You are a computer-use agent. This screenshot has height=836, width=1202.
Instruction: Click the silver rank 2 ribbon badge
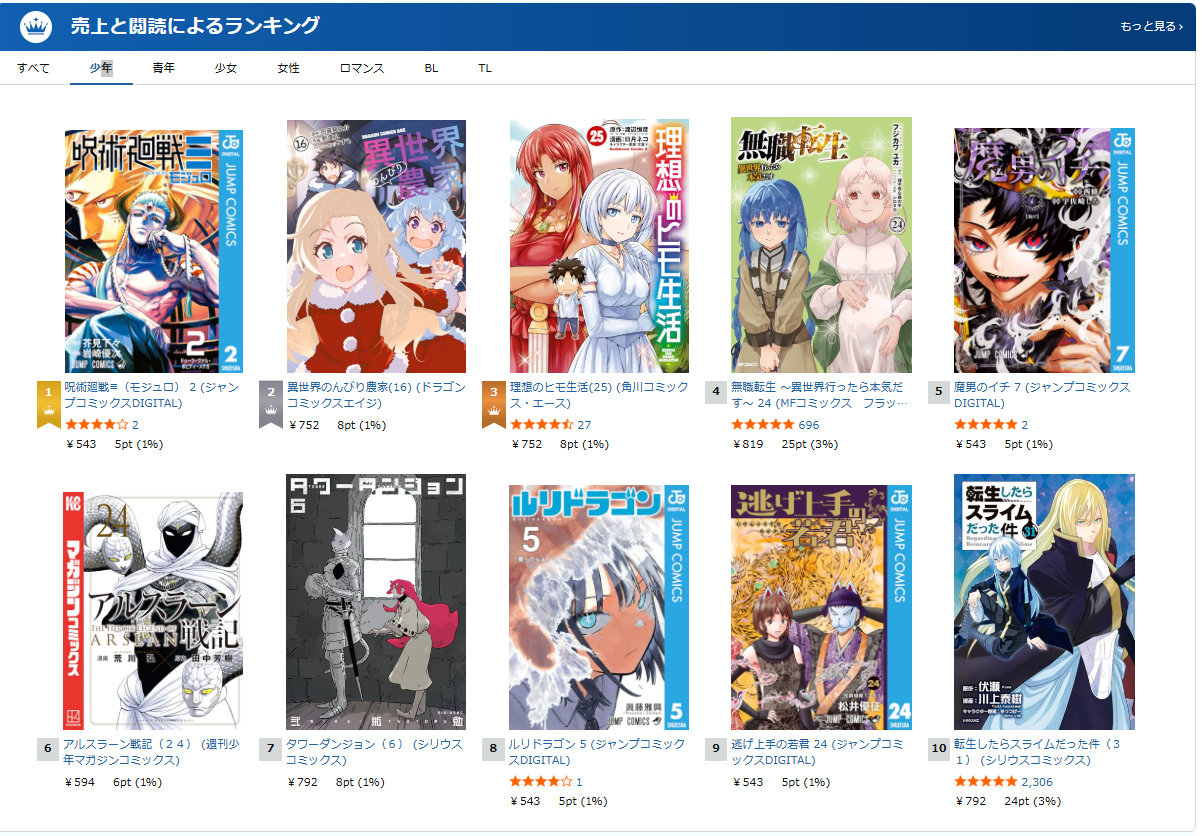tap(270, 404)
